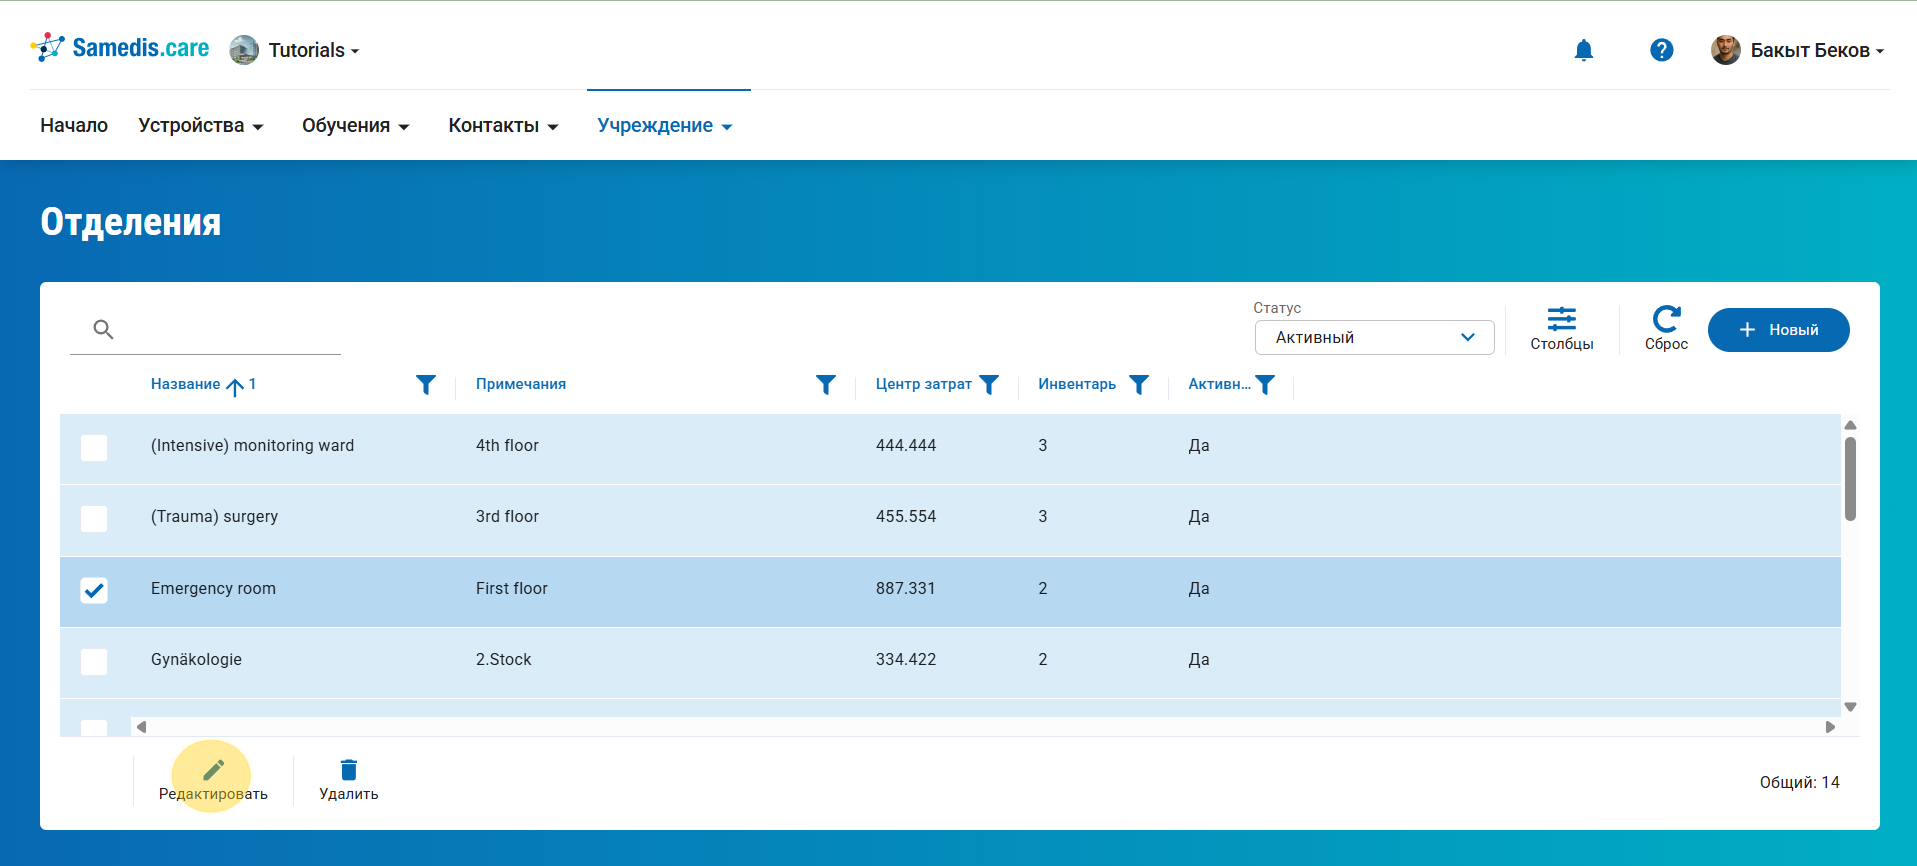Screen dimensions: 1917x866
Task: Click the Новый button
Action: (x=1778, y=330)
